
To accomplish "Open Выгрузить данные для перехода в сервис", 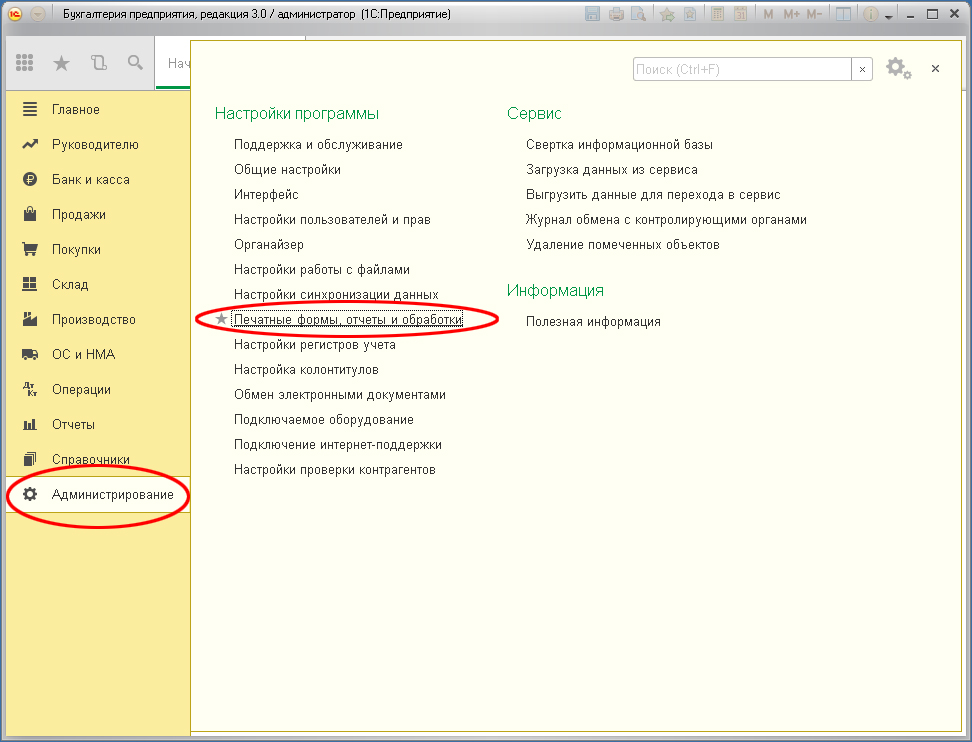I will coord(653,195).
